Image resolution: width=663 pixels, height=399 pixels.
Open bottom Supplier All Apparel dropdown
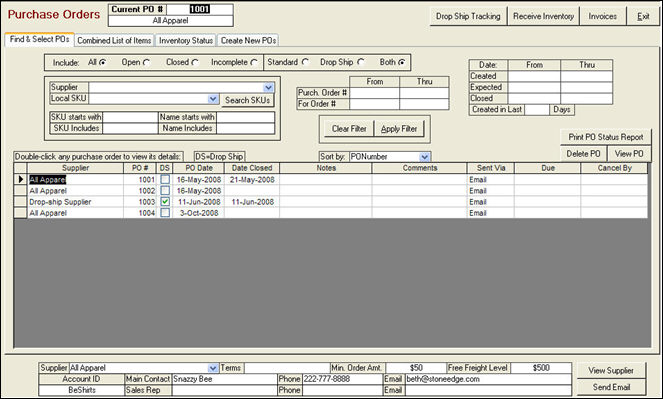pyautogui.click(x=213, y=368)
